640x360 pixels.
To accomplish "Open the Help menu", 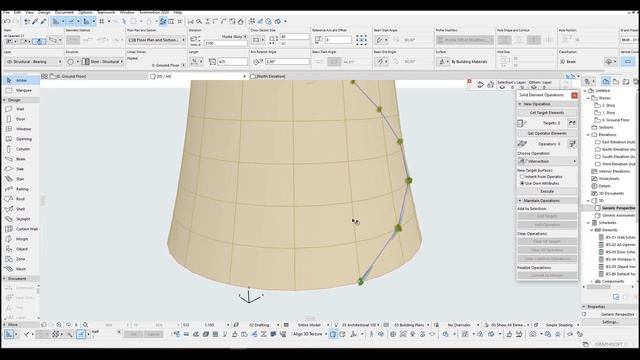I will click(178, 13).
